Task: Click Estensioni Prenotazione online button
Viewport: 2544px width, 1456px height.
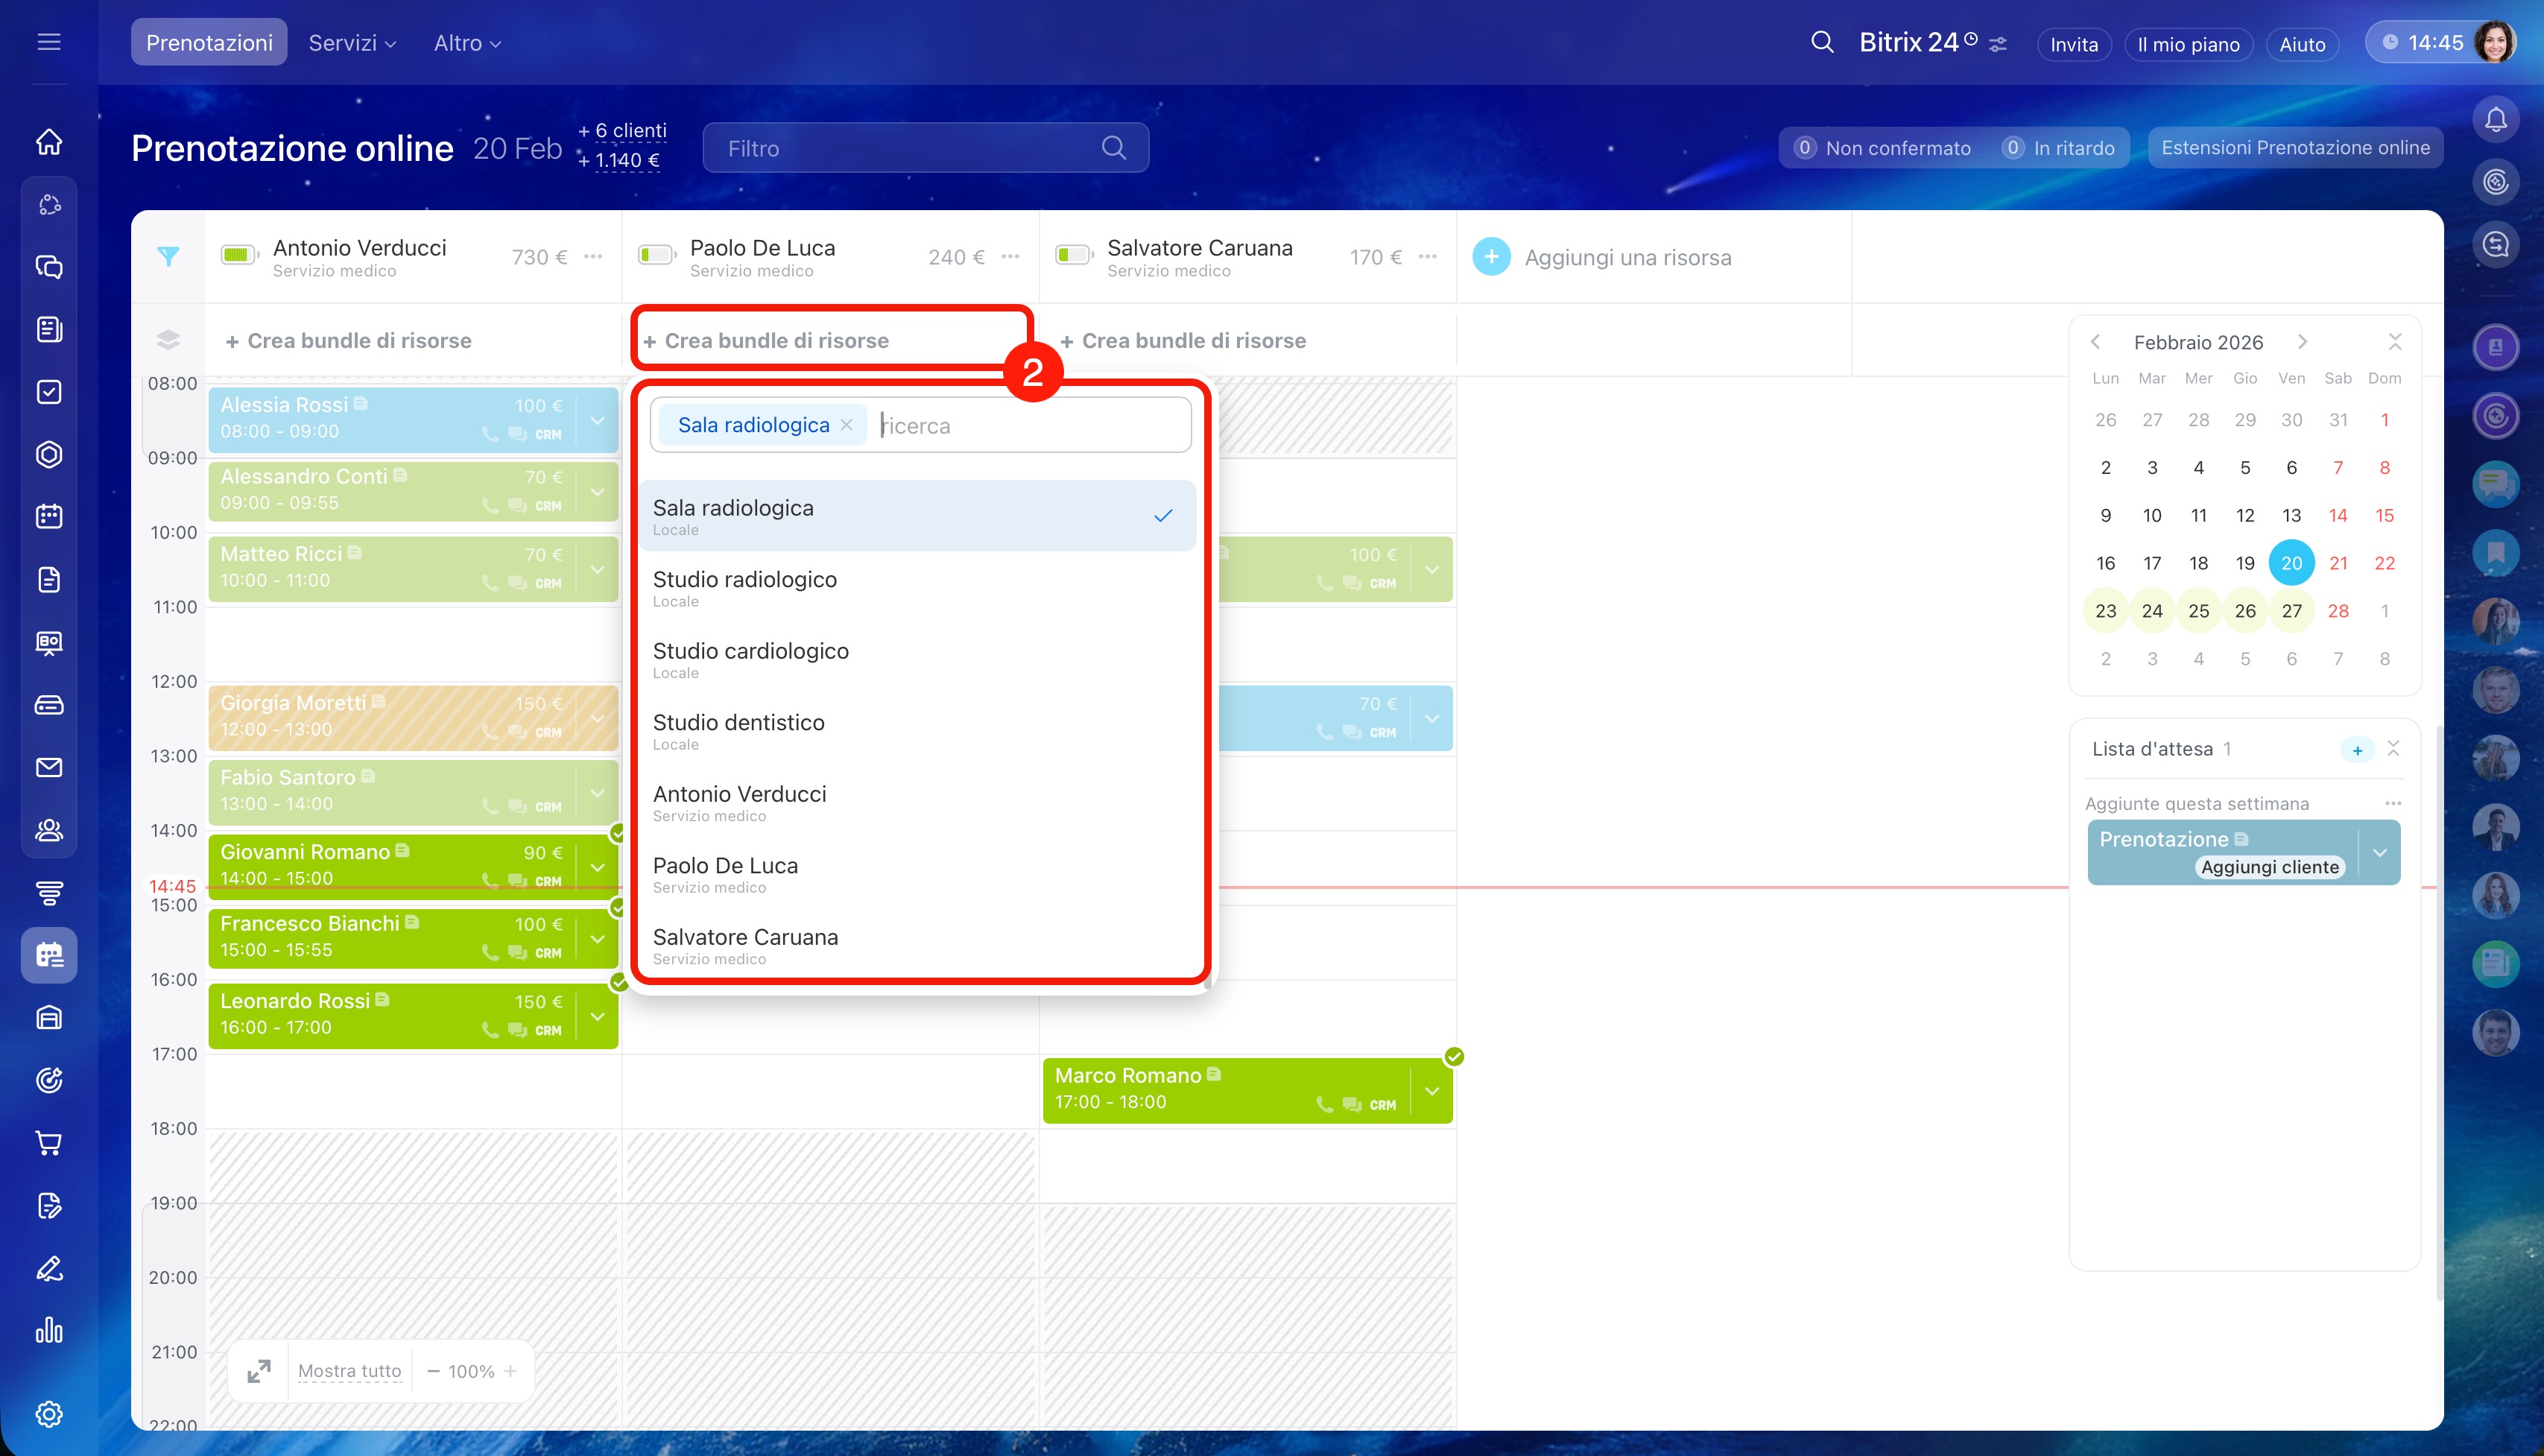Action: pos(2295,148)
